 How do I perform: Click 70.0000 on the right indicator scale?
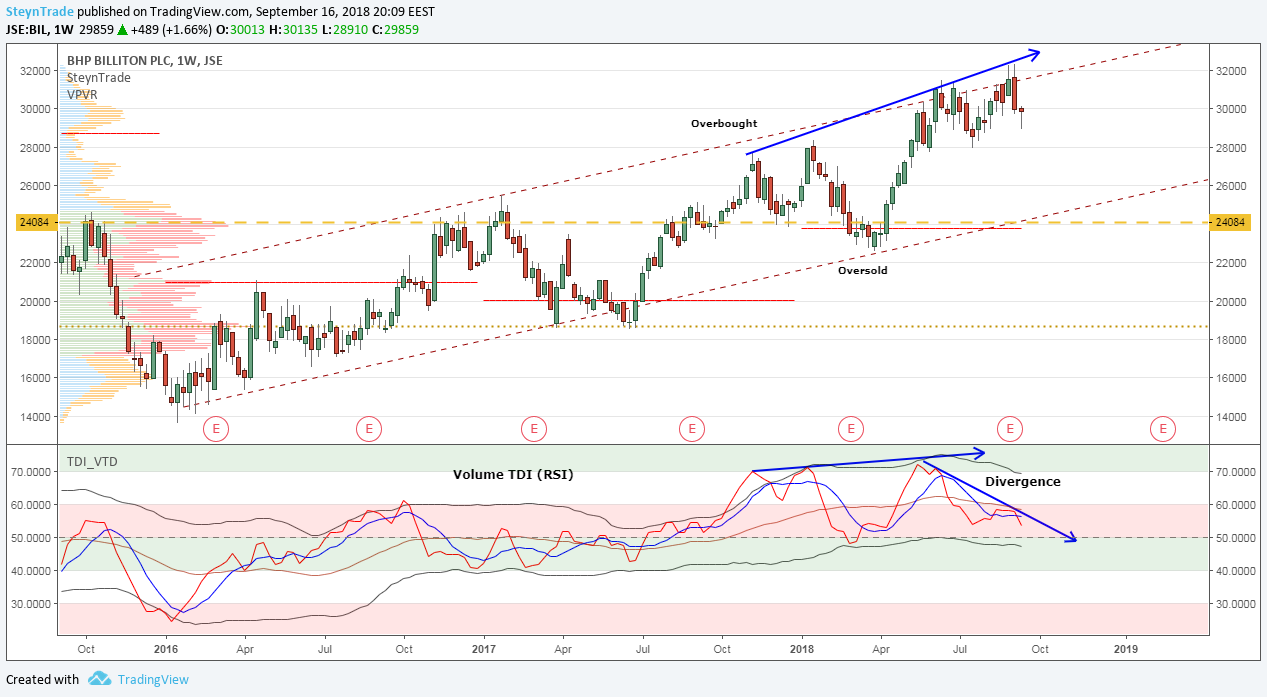(x=1236, y=471)
